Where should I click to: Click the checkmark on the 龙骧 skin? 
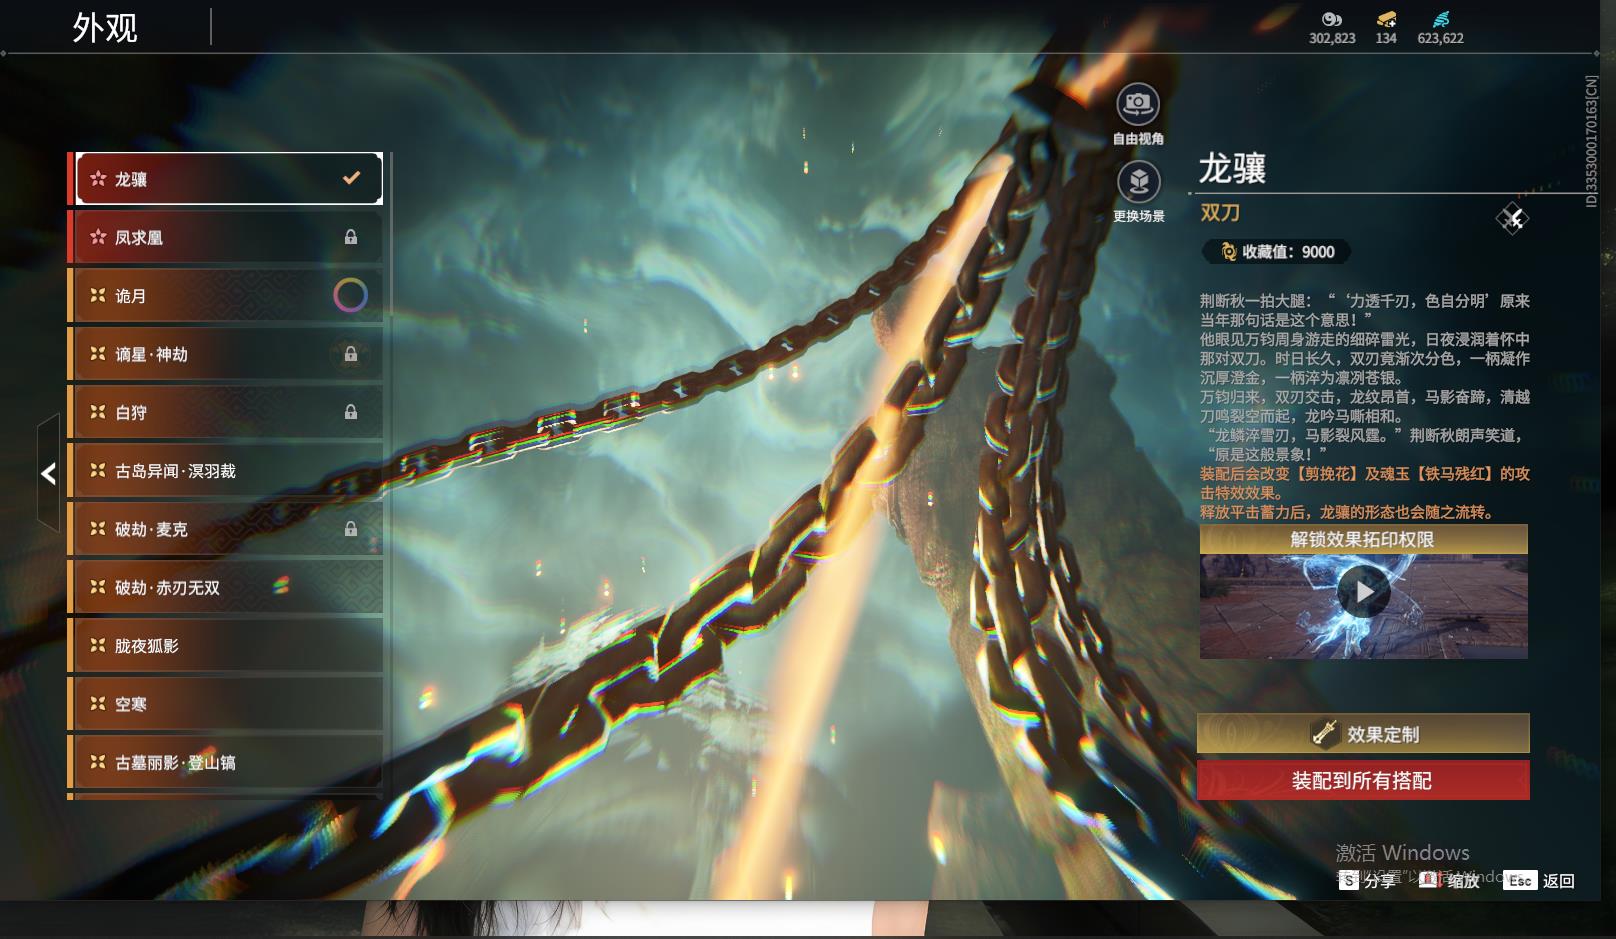[351, 178]
